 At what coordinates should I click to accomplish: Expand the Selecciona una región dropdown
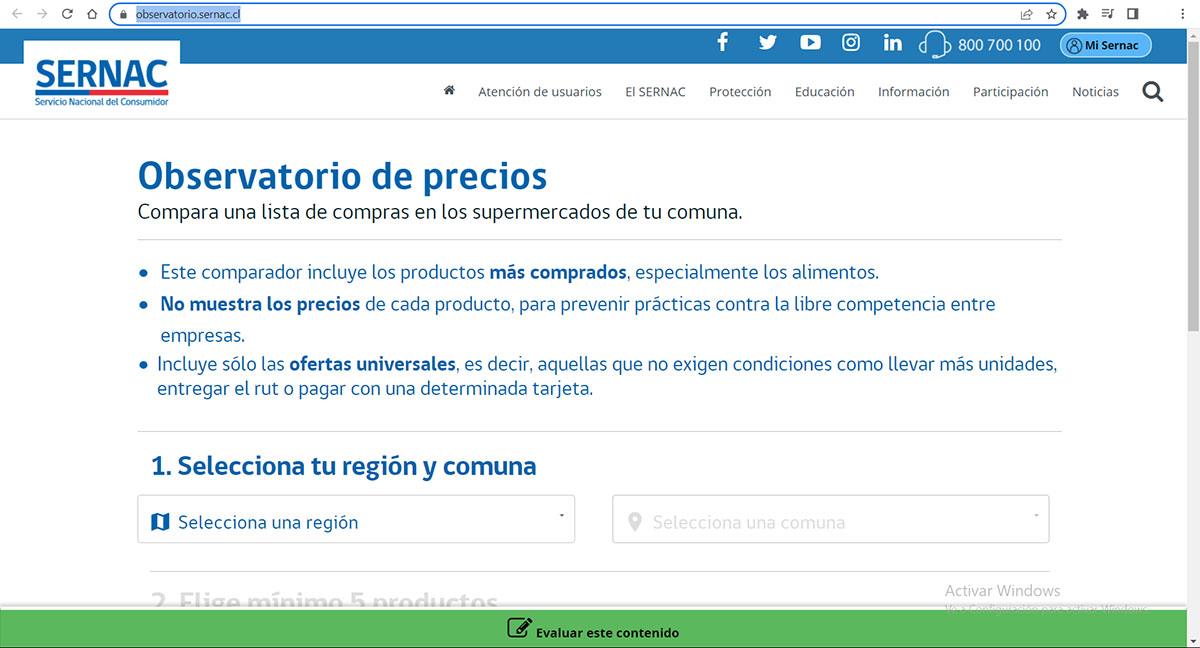pyautogui.click(x=356, y=519)
